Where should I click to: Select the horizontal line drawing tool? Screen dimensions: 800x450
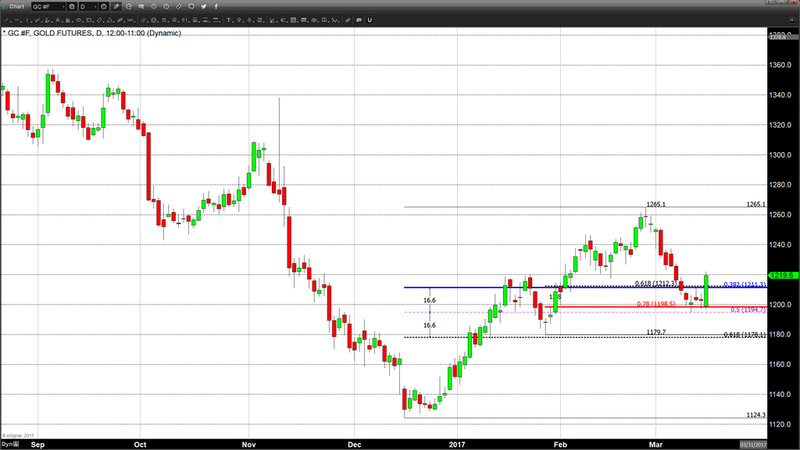[17, 20]
